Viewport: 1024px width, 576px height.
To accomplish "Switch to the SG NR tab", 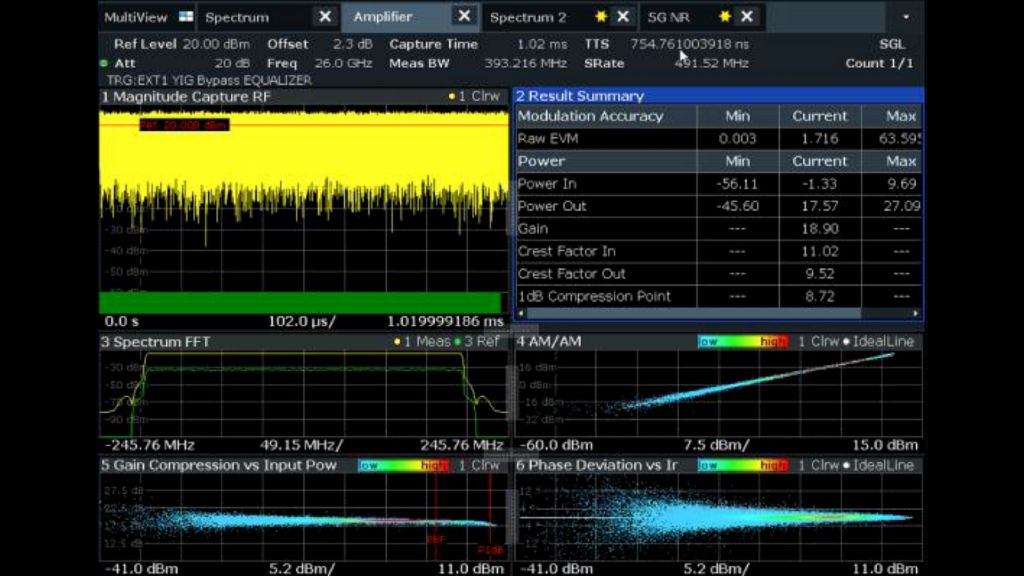I will click(x=668, y=17).
